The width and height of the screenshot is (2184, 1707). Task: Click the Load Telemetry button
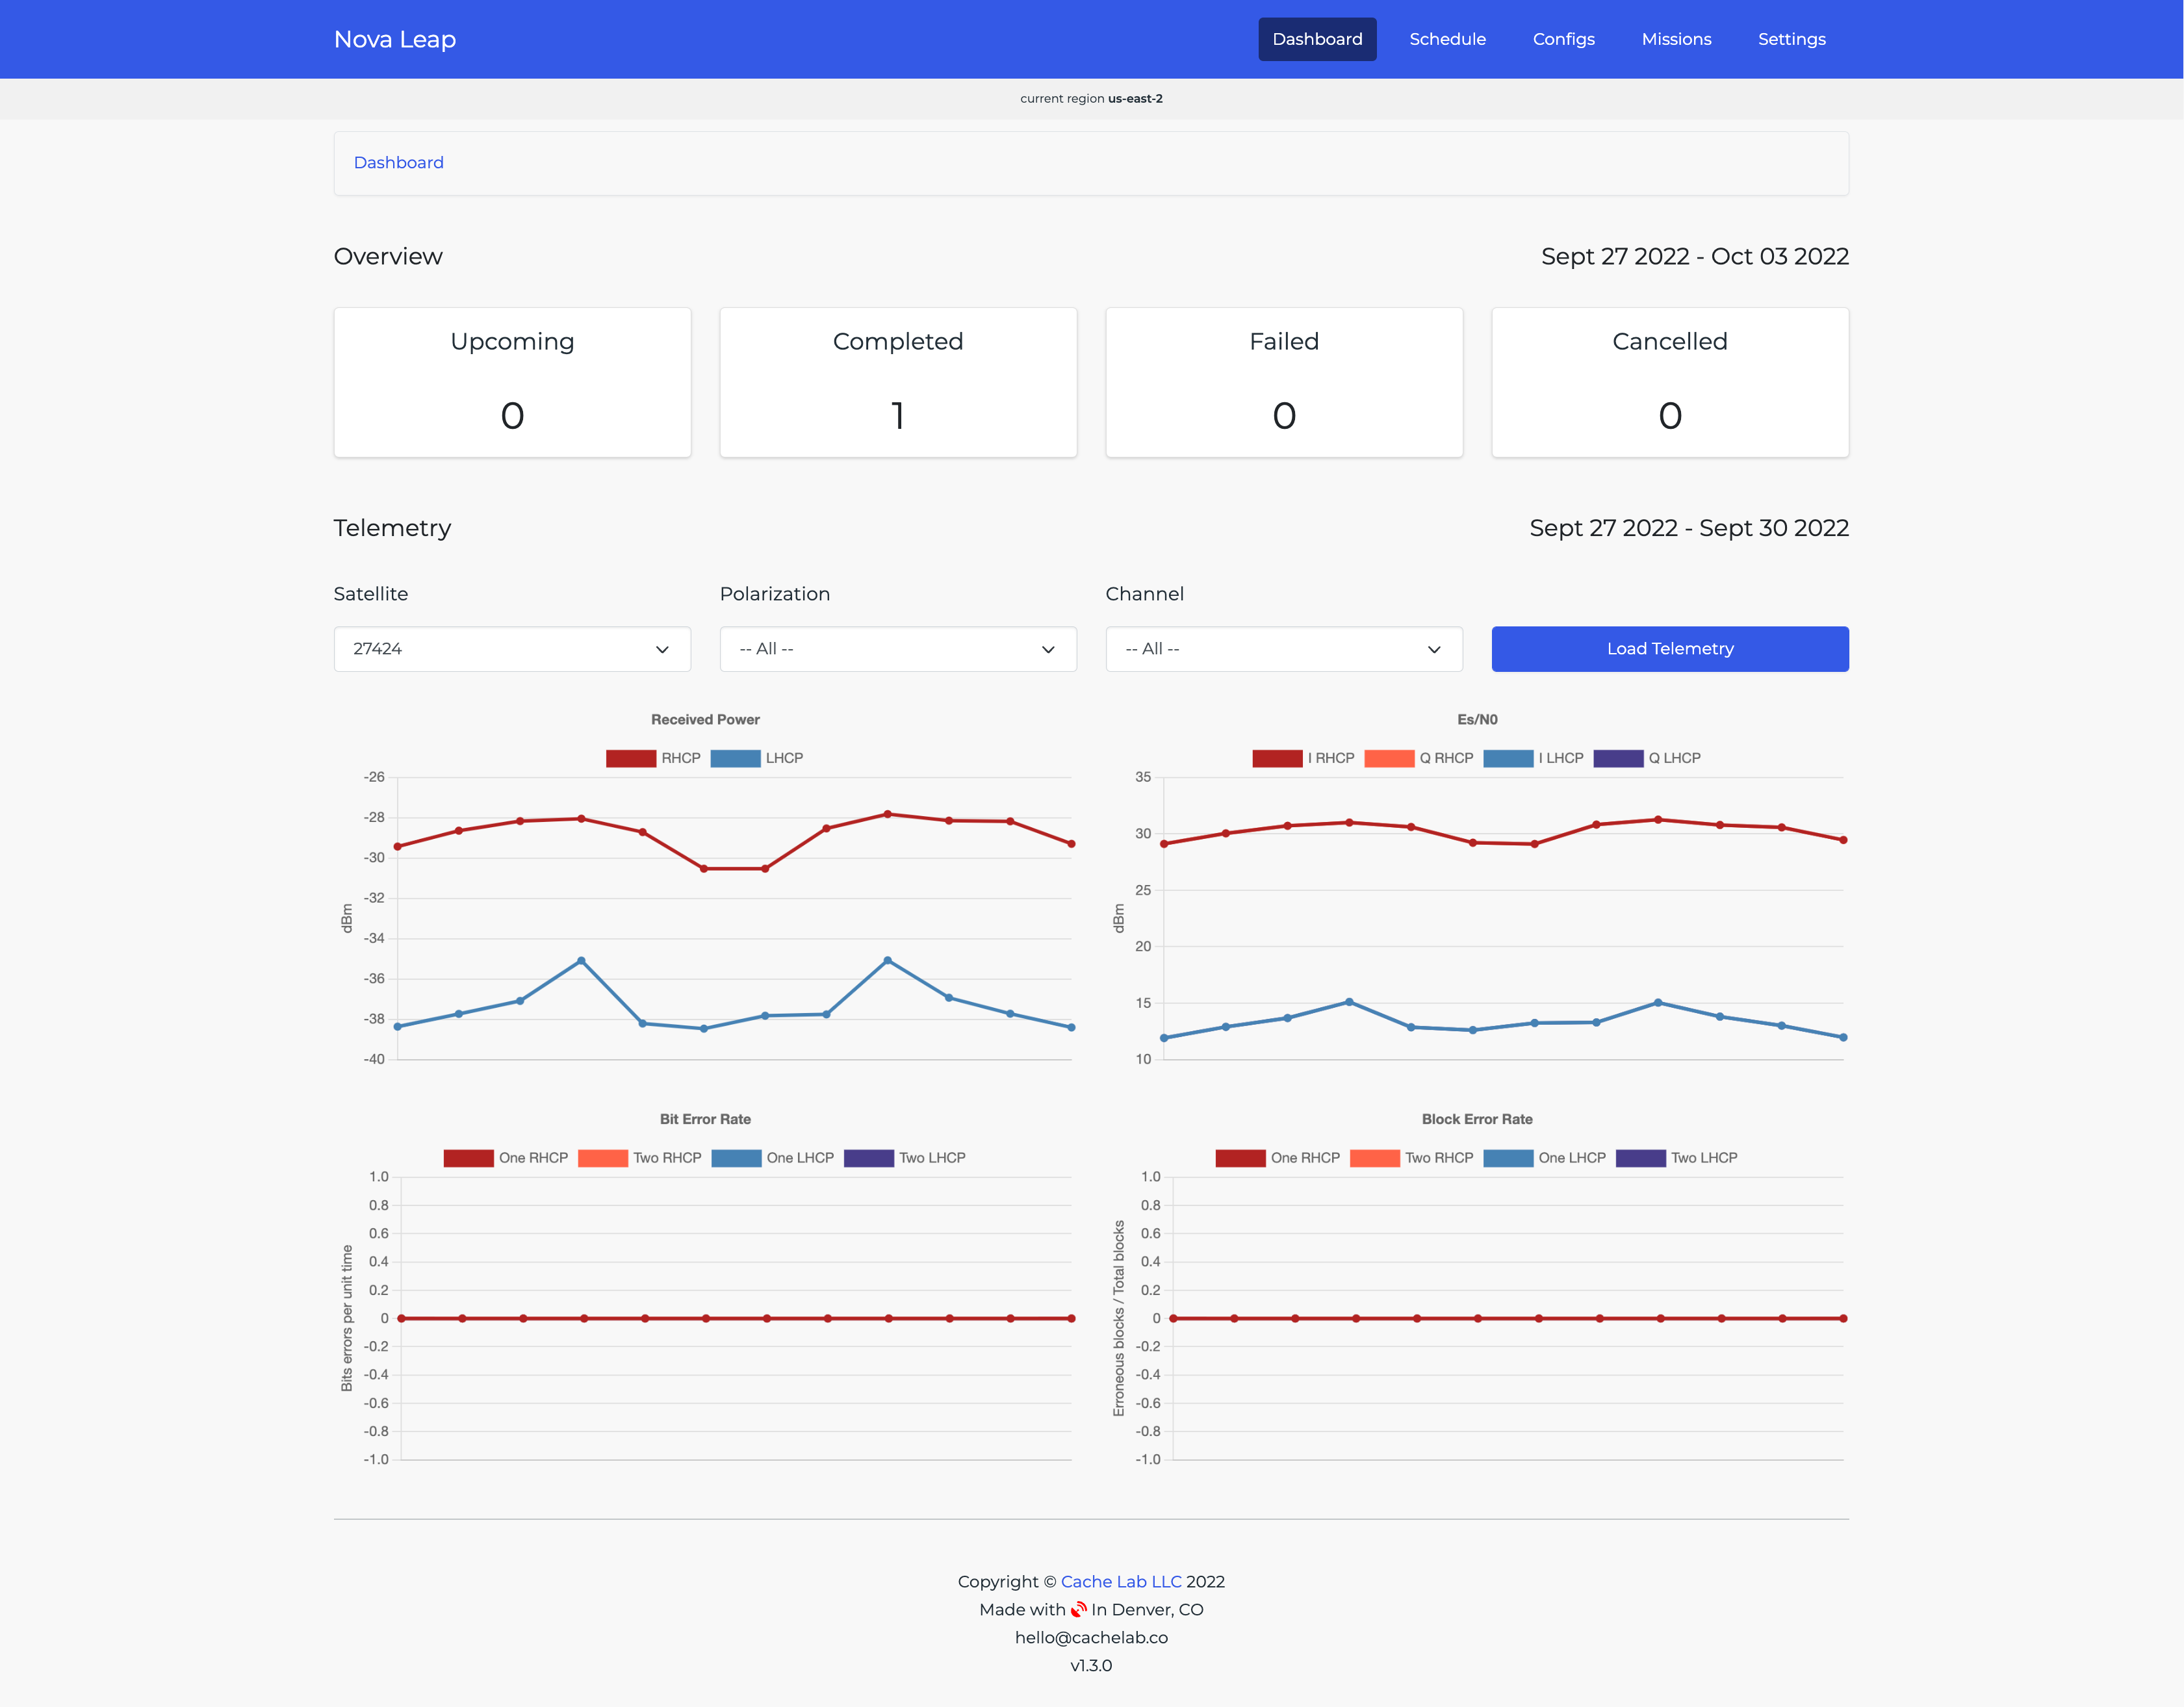point(1669,649)
